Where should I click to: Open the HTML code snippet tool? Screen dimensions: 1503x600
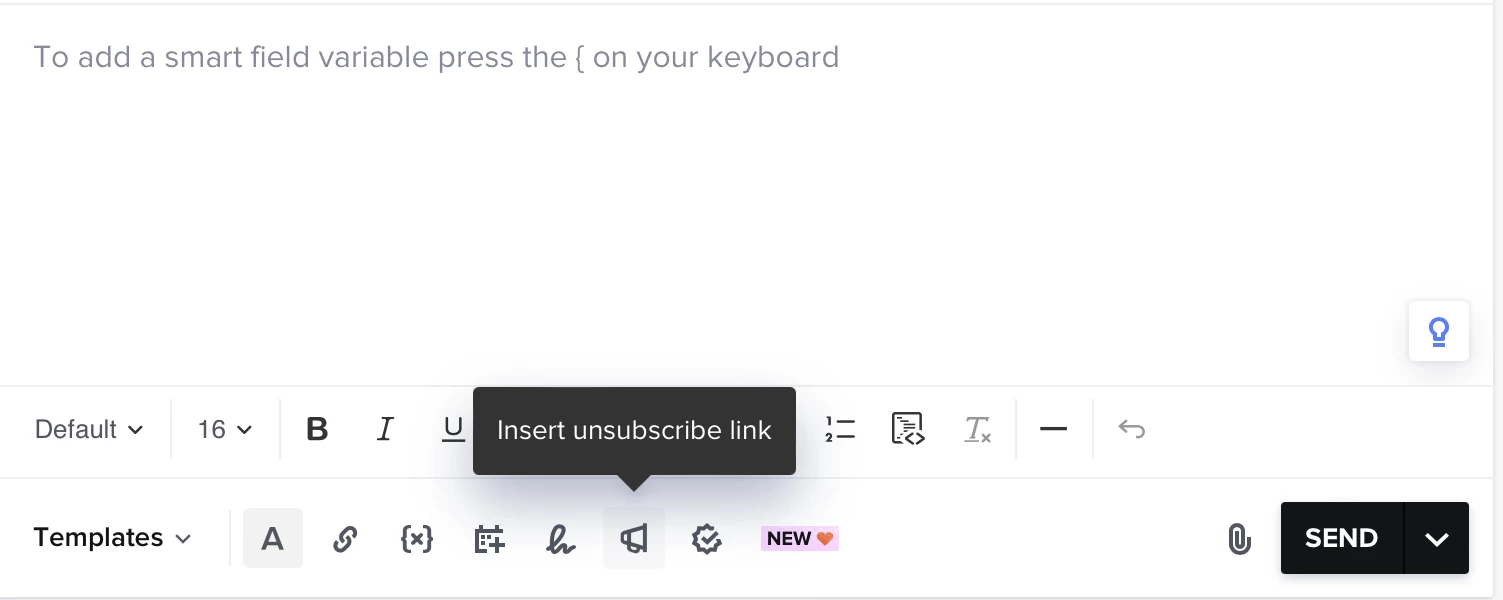907,429
